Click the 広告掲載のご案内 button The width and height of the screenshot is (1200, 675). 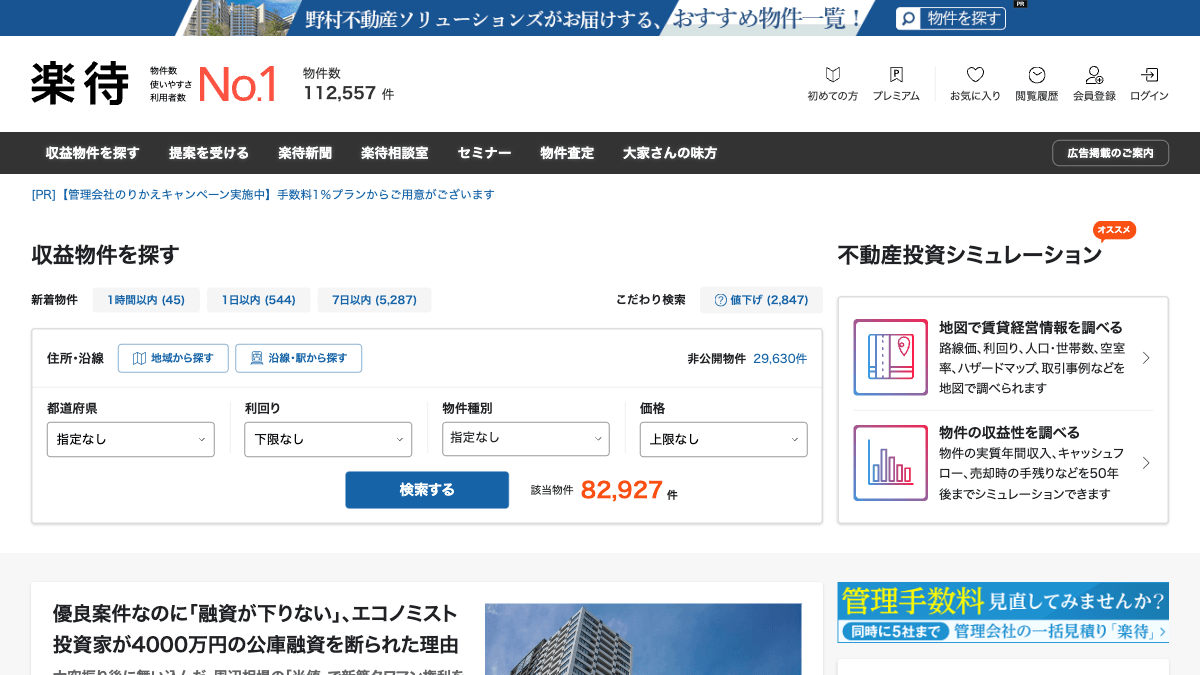[x=1110, y=153]
